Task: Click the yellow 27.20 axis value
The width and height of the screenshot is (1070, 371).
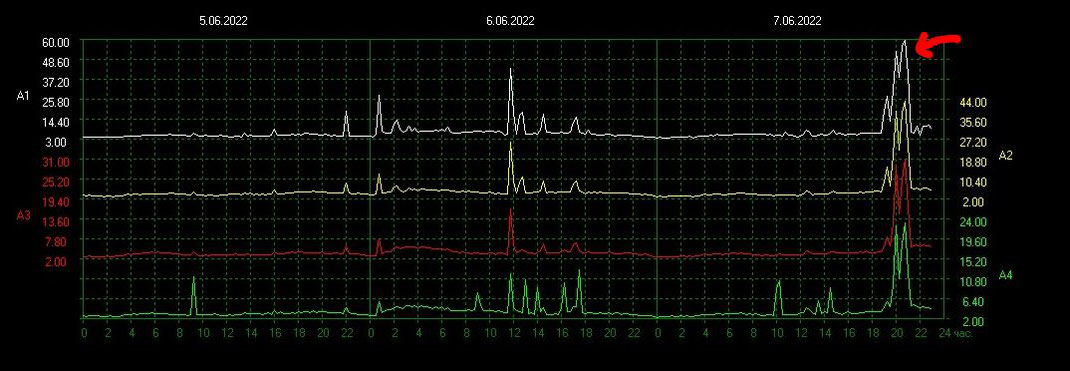Action: click(x=973, y=142)
